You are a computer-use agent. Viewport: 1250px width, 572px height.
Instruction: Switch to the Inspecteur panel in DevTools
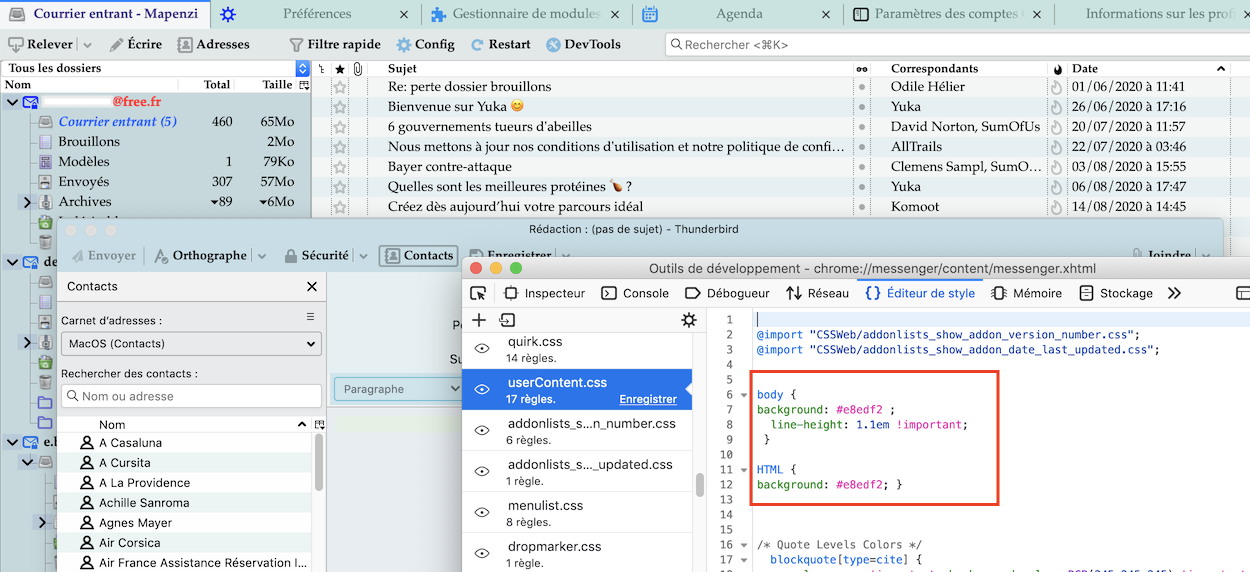tap(544, 293)
